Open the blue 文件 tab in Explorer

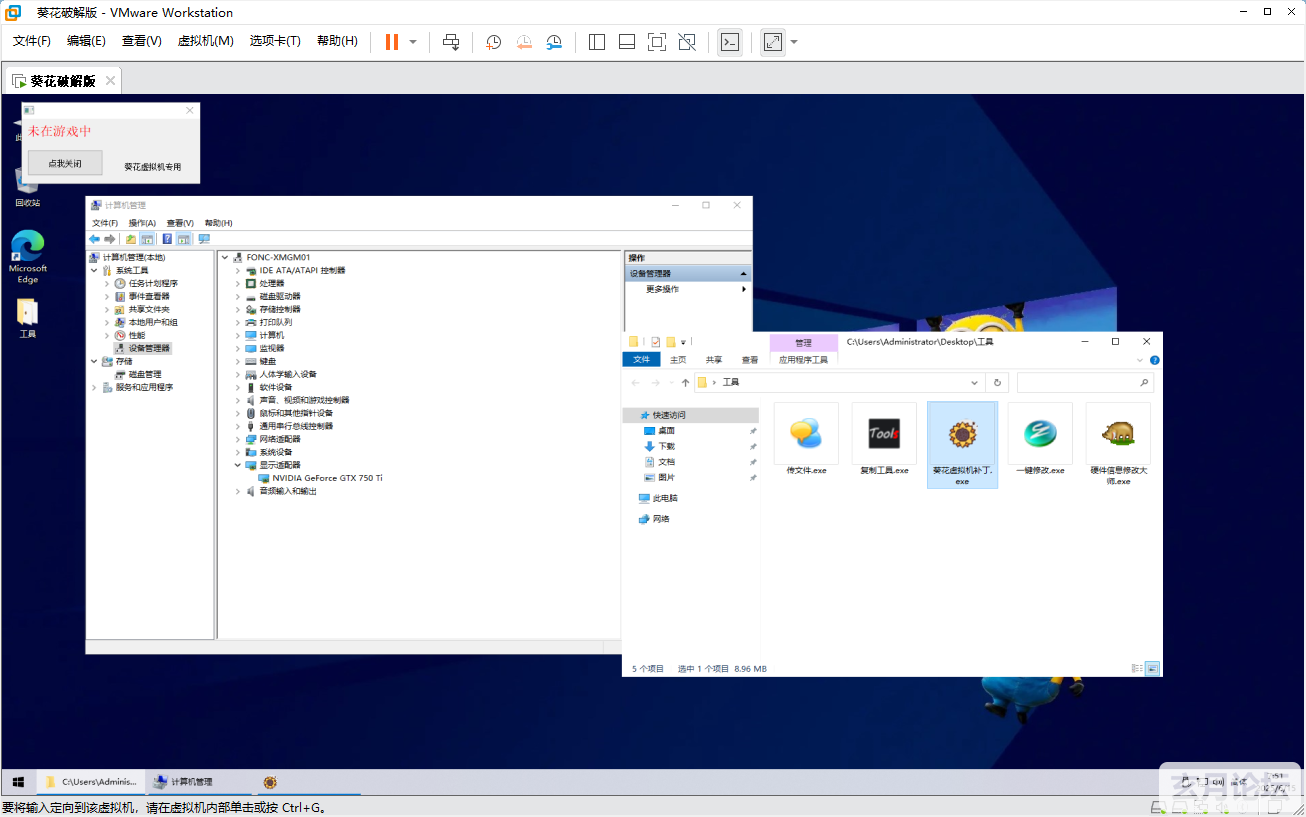point(641,359)
